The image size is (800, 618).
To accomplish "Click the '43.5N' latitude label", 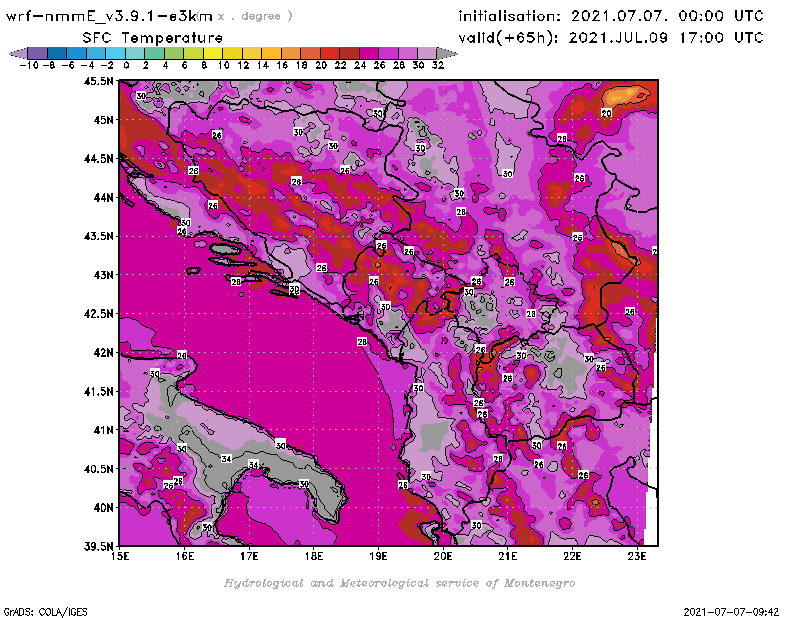I will pyautogui.click(x=98, y=236).
